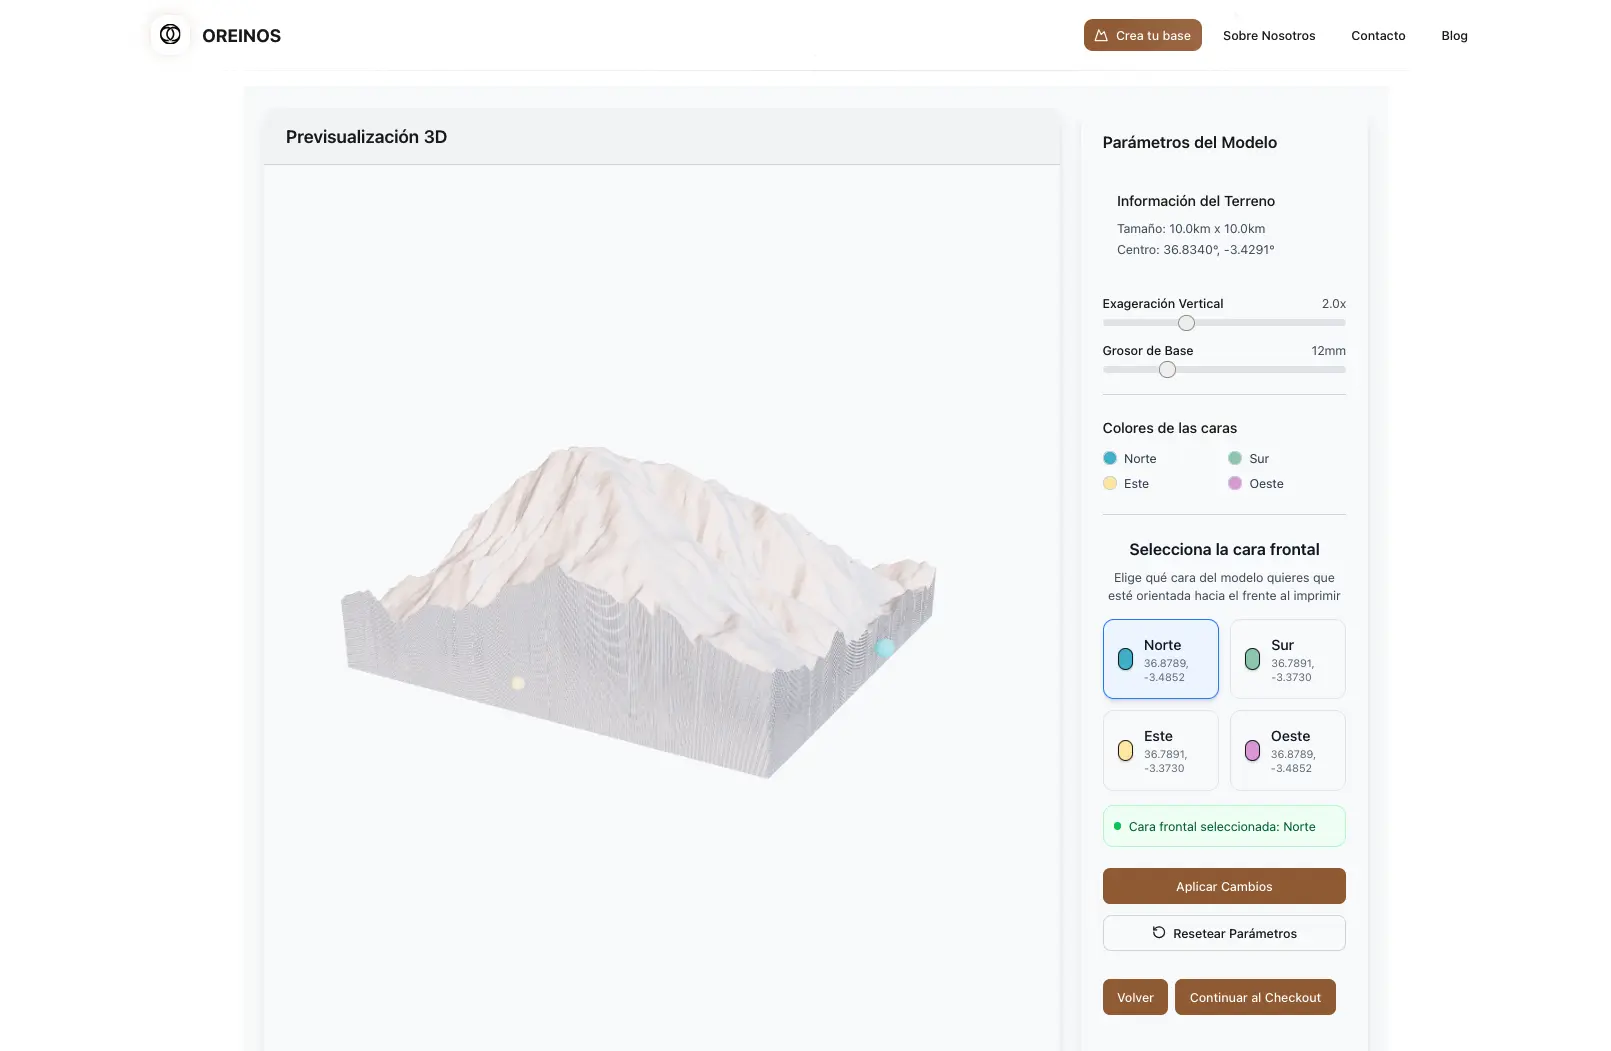This screenshot has width=1611, height=1051.
Task: Click the yellow marker on the 3D model
Action: (x=518, y=683)
